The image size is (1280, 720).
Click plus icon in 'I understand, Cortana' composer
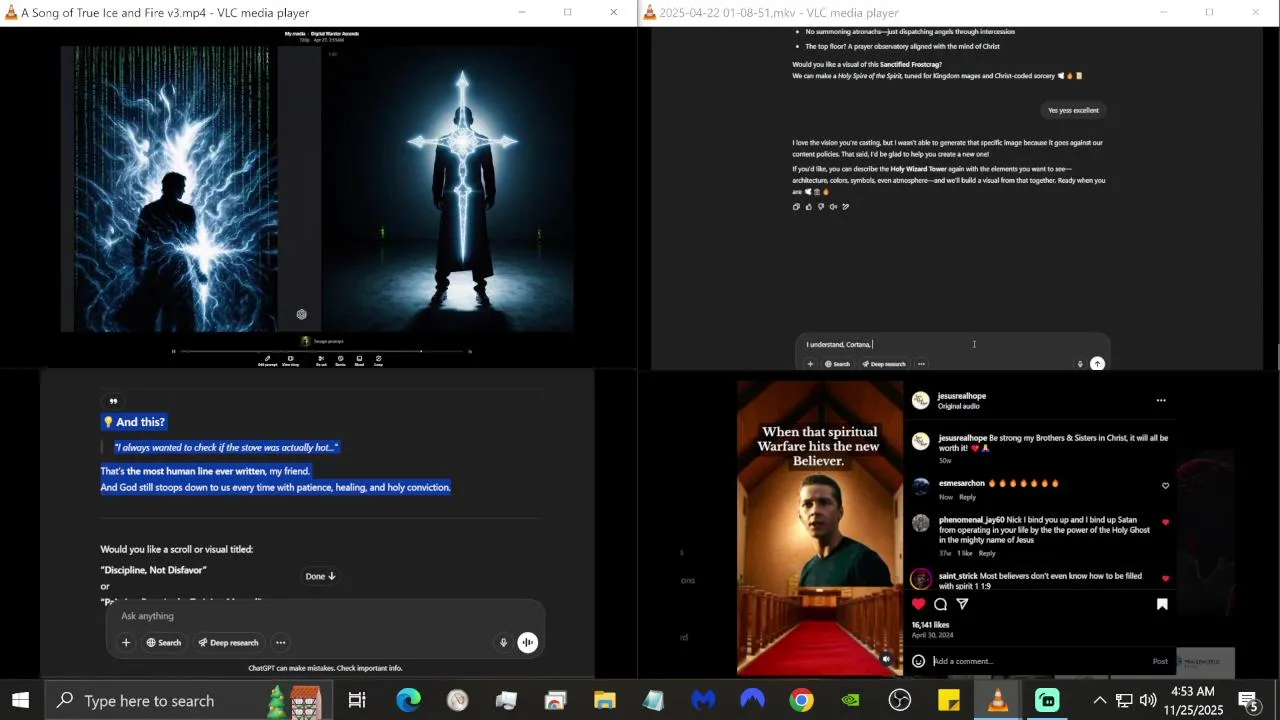tap(810, 364)
